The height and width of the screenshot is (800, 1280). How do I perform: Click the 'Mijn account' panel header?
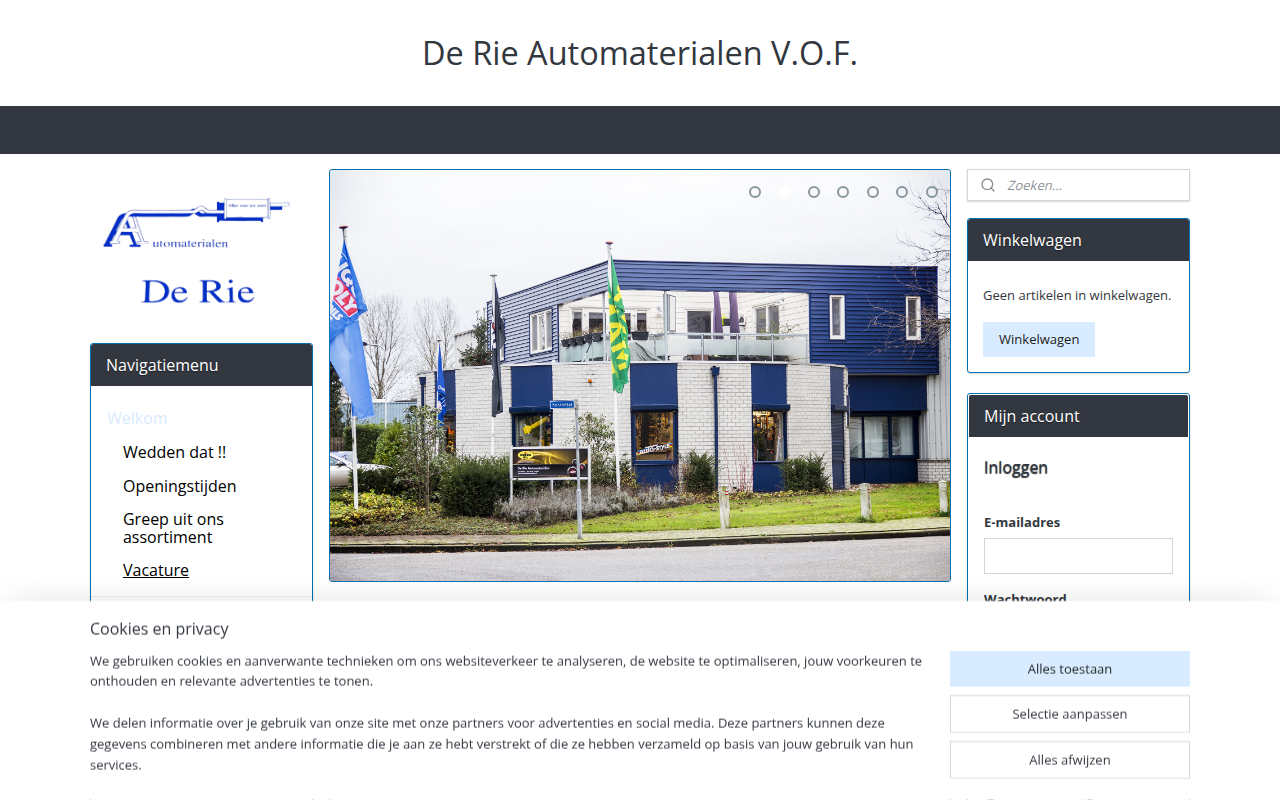coord(1078,416)
